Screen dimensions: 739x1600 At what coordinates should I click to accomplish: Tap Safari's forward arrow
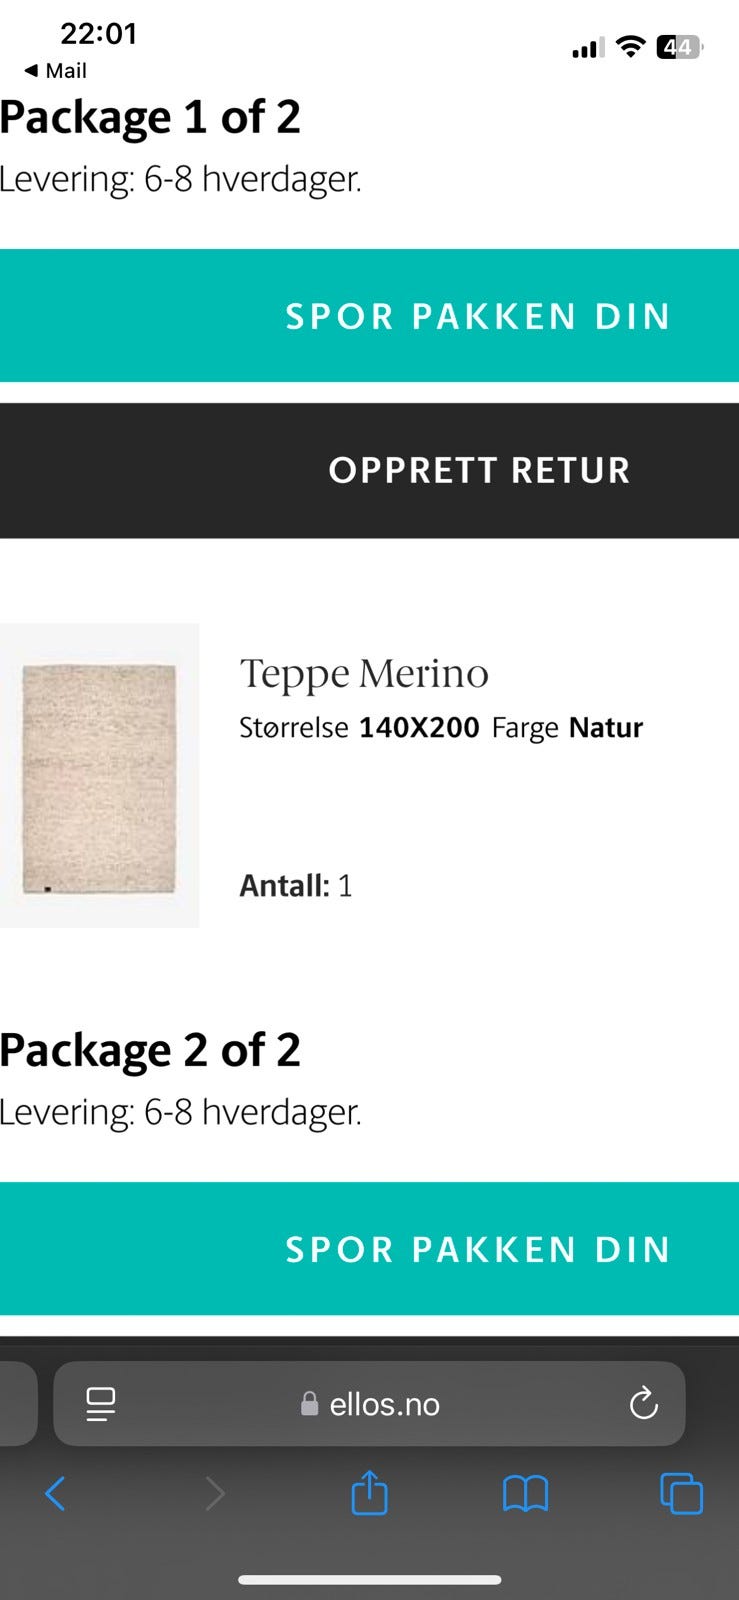pyautogui.click(x=214, y=1494)
